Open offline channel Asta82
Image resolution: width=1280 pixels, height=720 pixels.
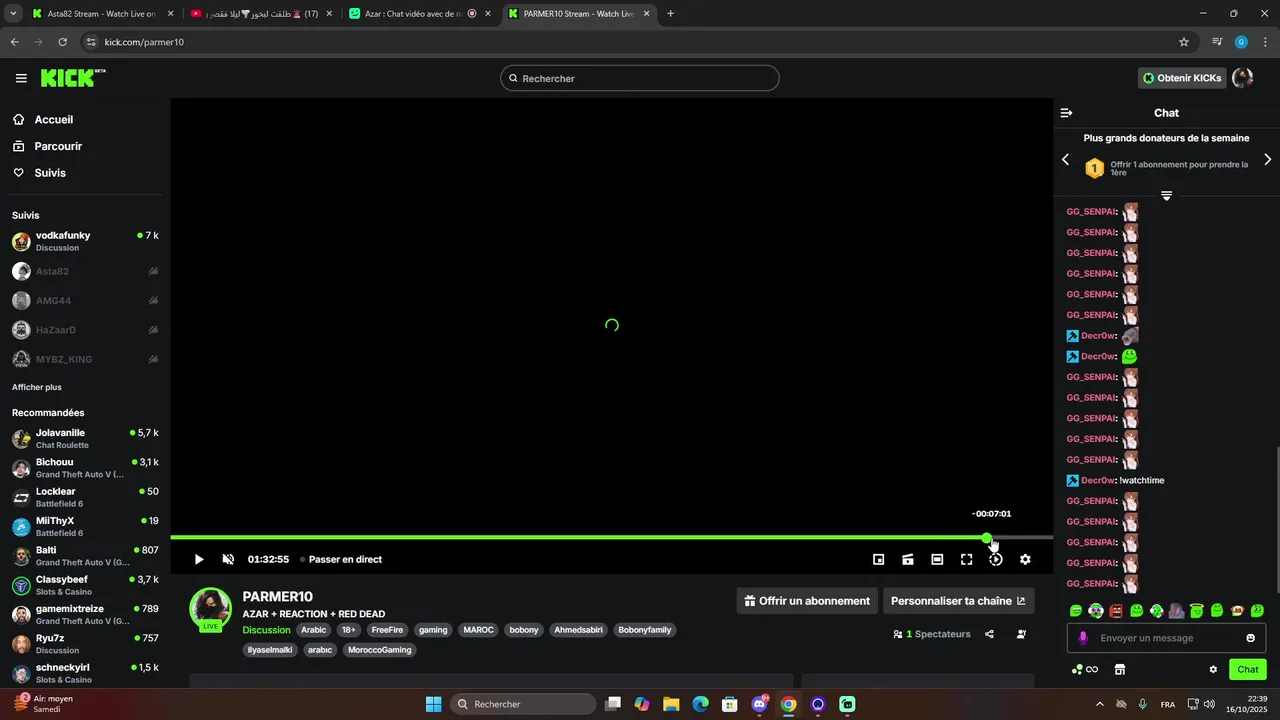85,271
